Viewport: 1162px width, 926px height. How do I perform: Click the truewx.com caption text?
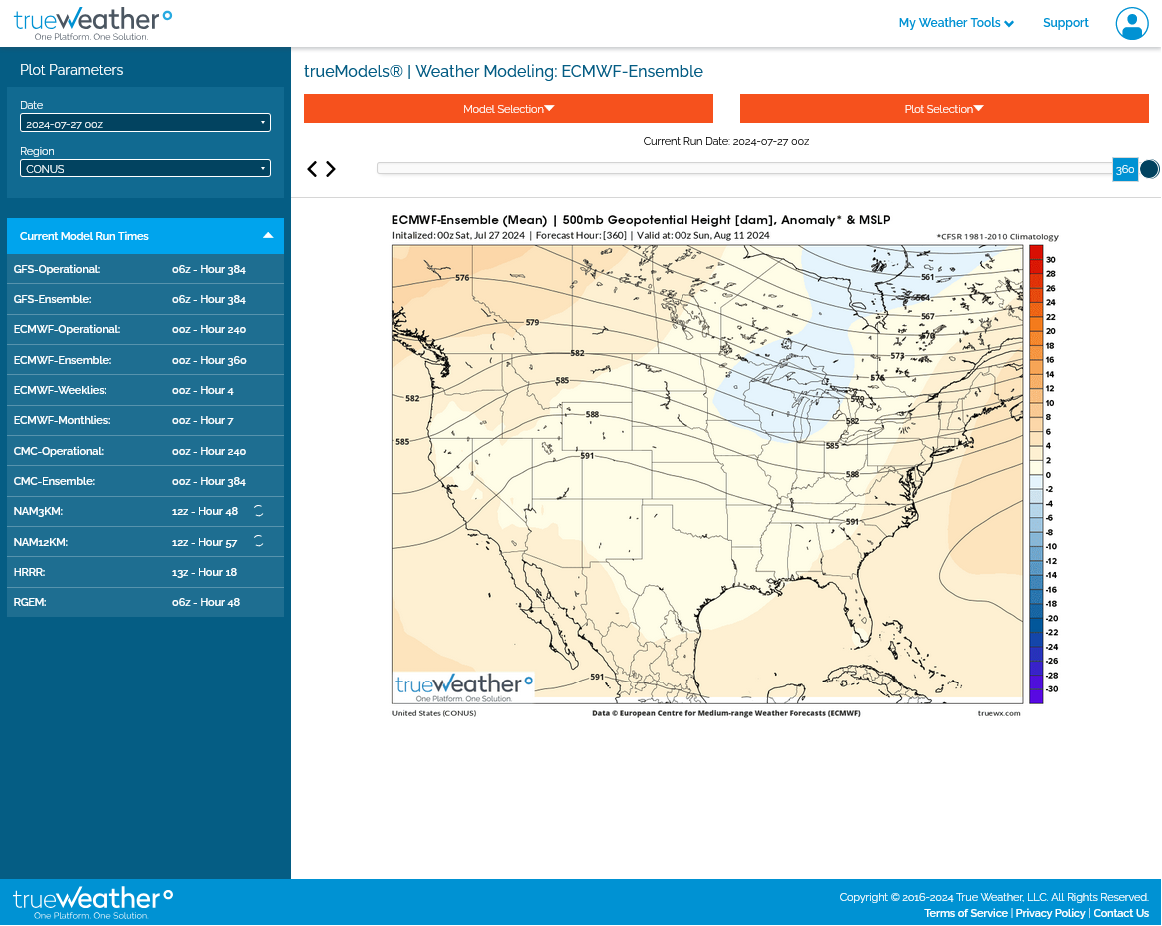(x=999, y=713)
